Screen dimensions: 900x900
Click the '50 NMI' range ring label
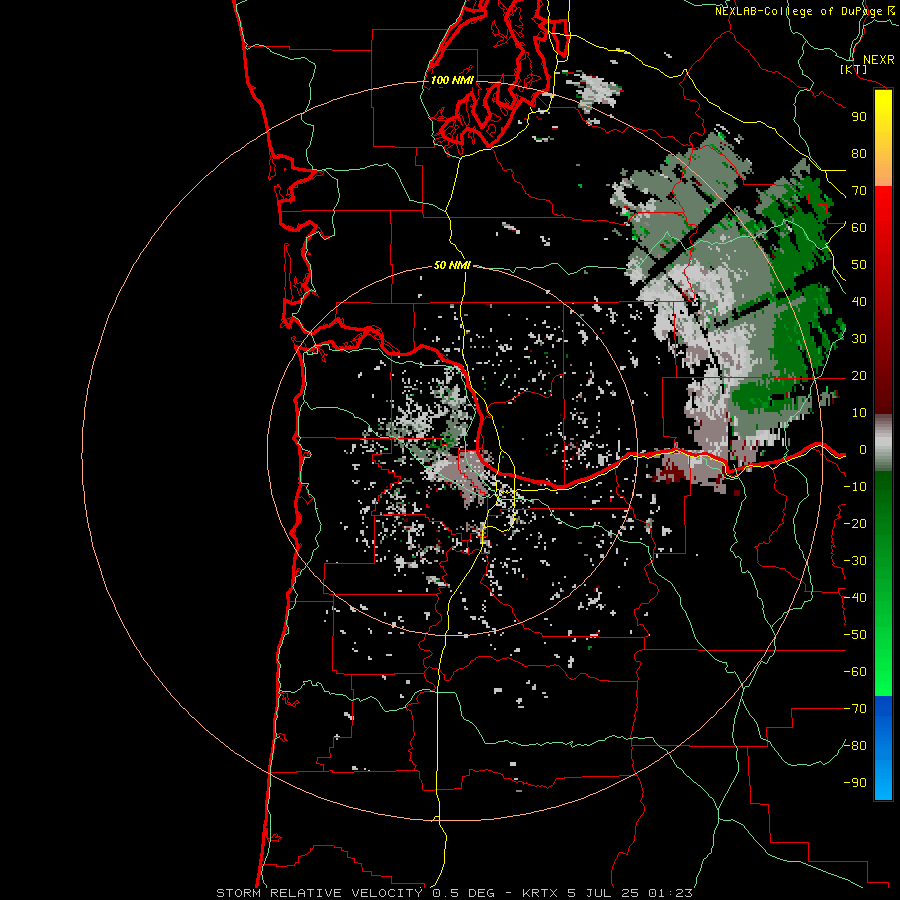click(452, 265)
